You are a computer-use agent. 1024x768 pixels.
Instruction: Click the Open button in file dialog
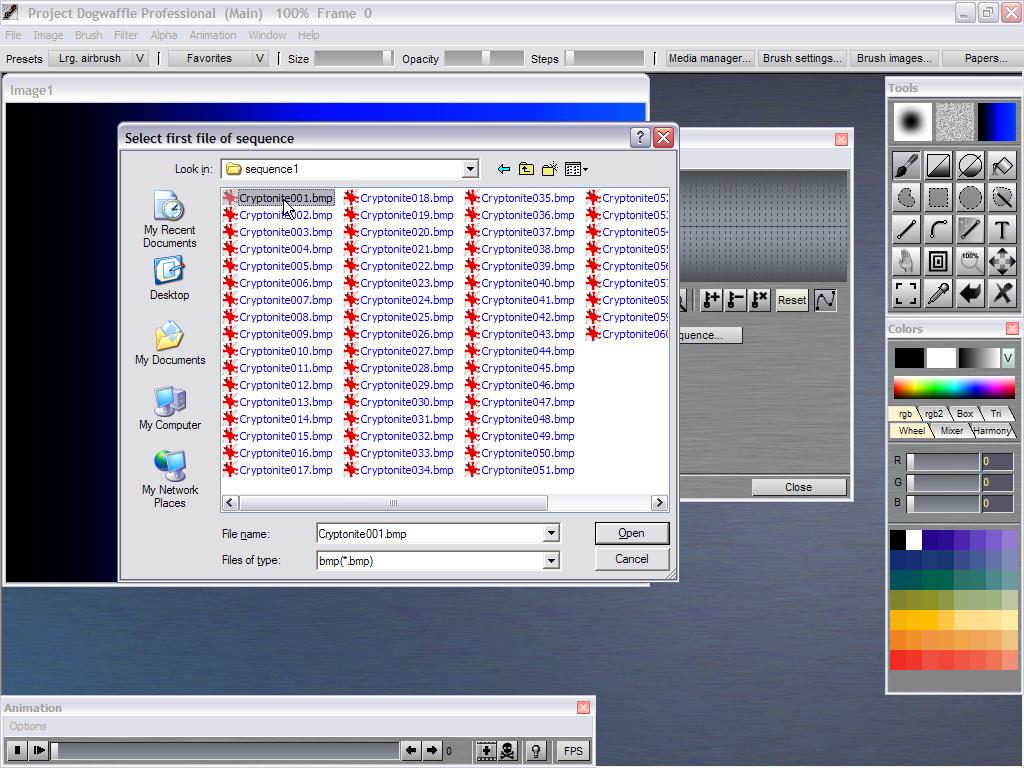pyautogui.click(x=631, y=533)
